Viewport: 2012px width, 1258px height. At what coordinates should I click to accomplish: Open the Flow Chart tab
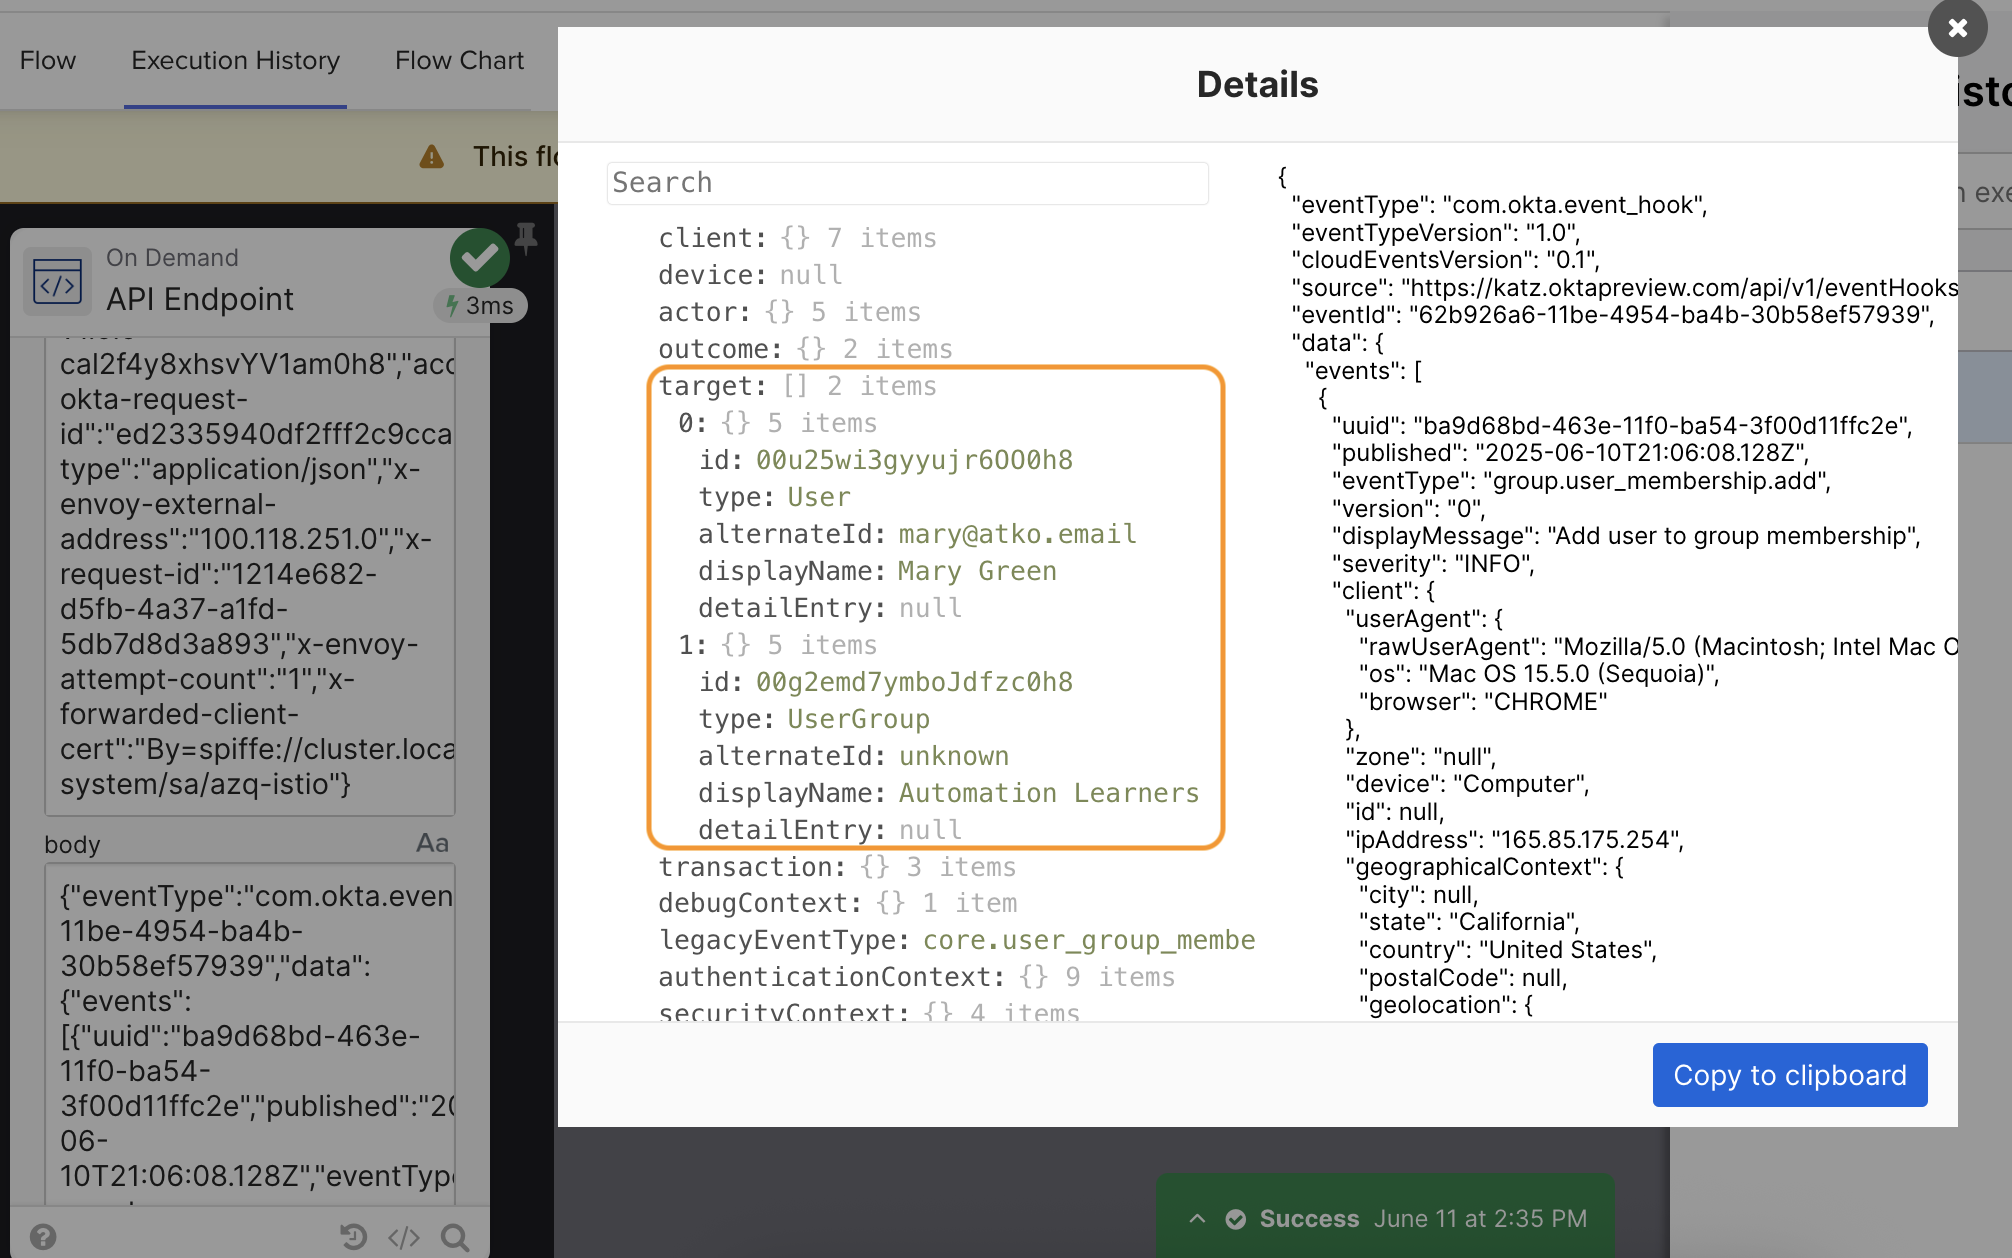[459, 60]
